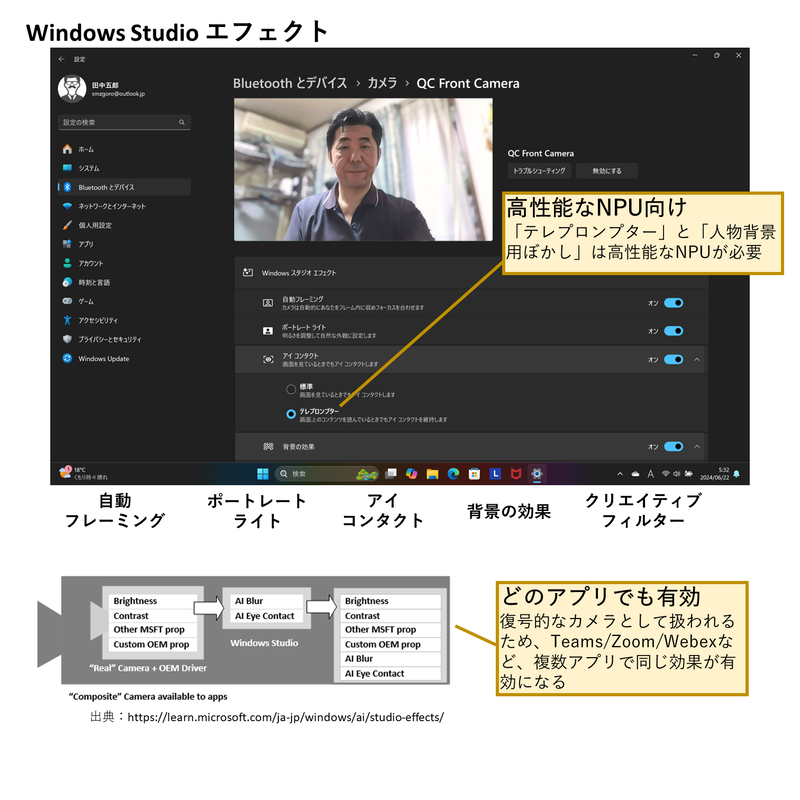Expand the 背景の効果 section options
The image size is (800, 800).
point(696,446)
